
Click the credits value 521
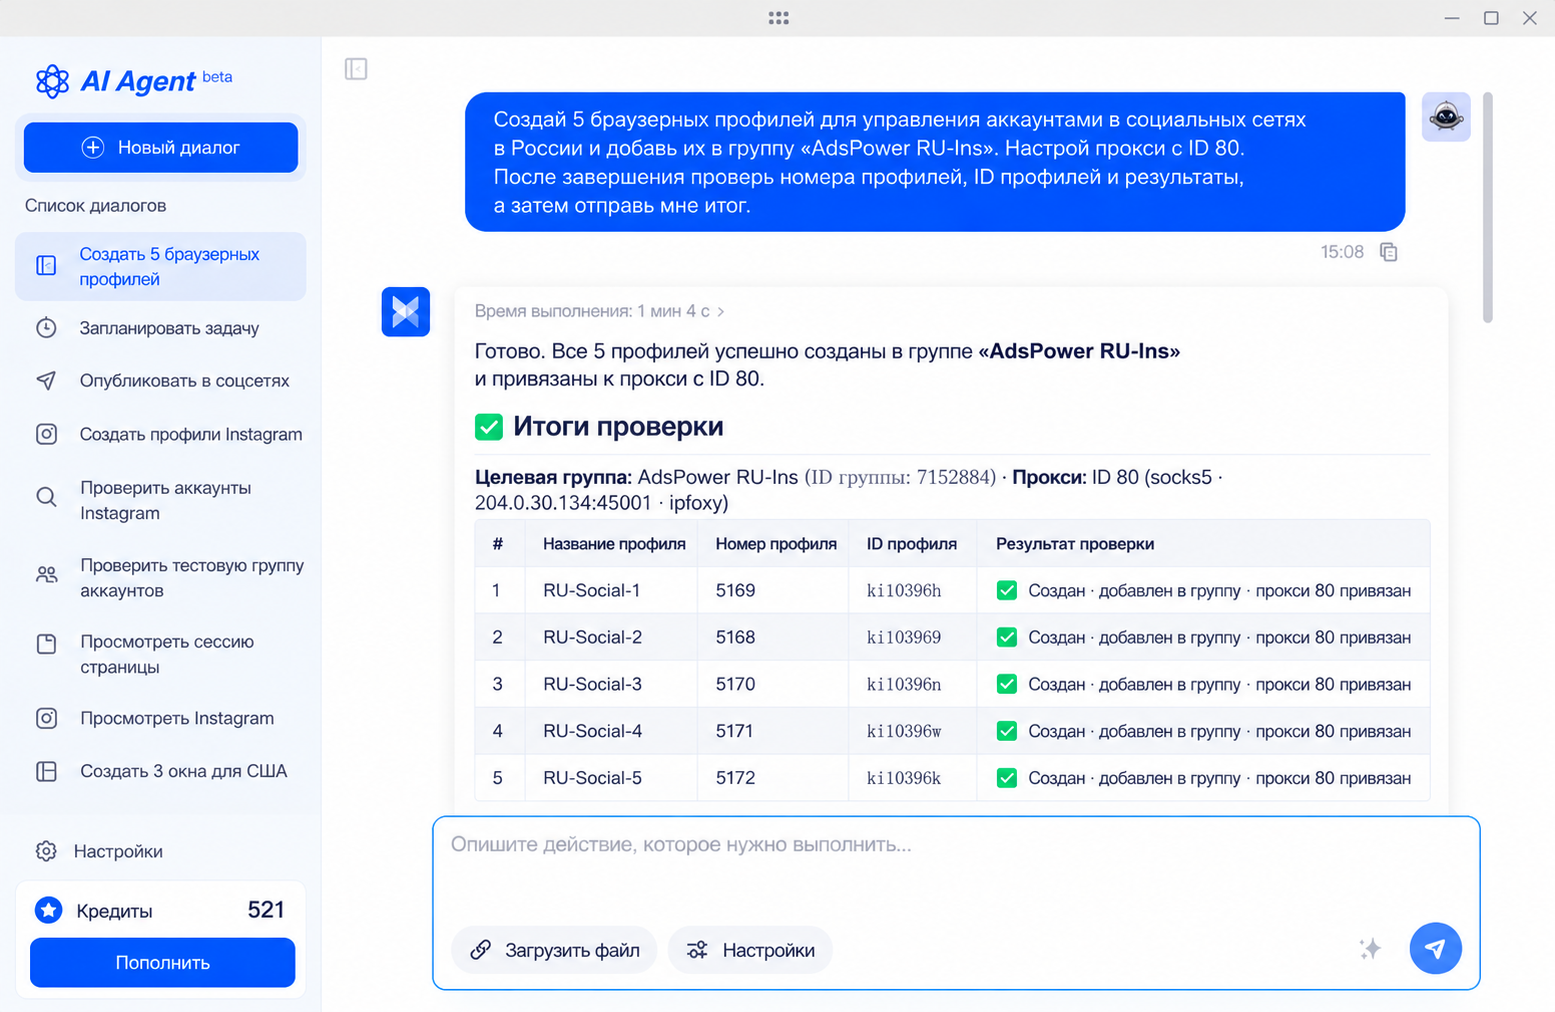point(266,910)
